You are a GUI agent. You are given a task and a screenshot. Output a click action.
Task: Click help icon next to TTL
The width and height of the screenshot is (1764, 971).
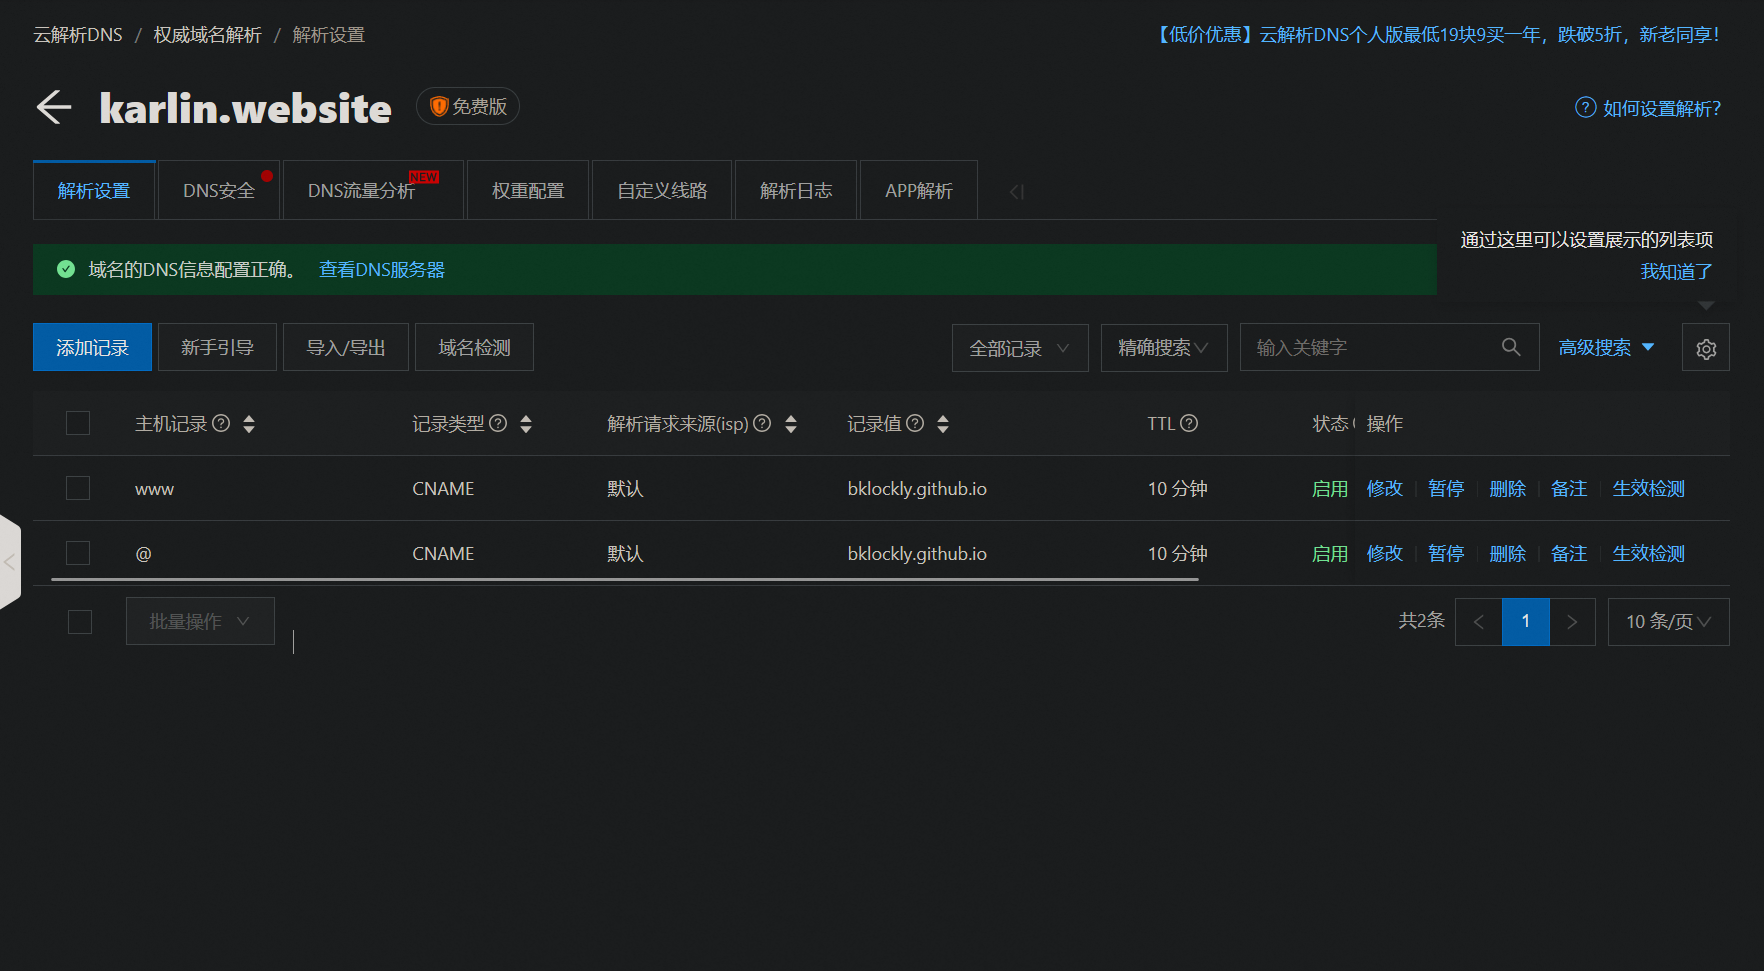pyautogui.click(x=1189, y=423)
